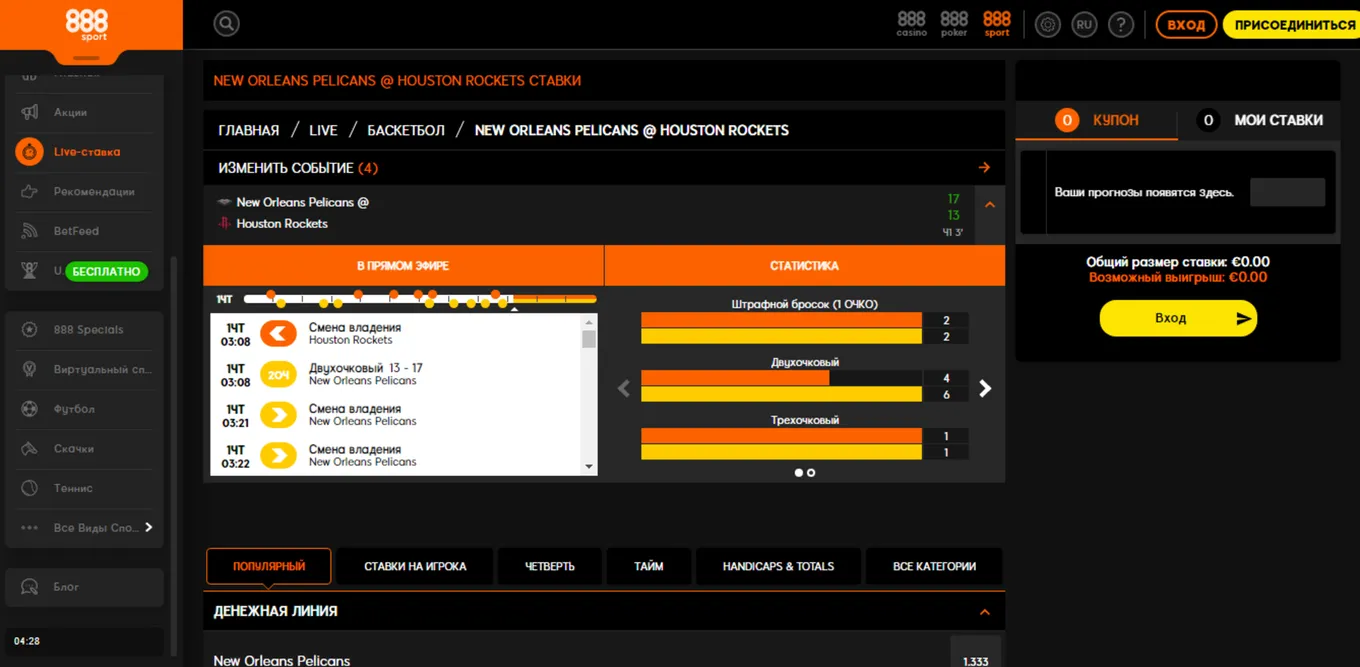
Task: Click the Виртуальный спорт icon
Action: (x=30, y=369)
